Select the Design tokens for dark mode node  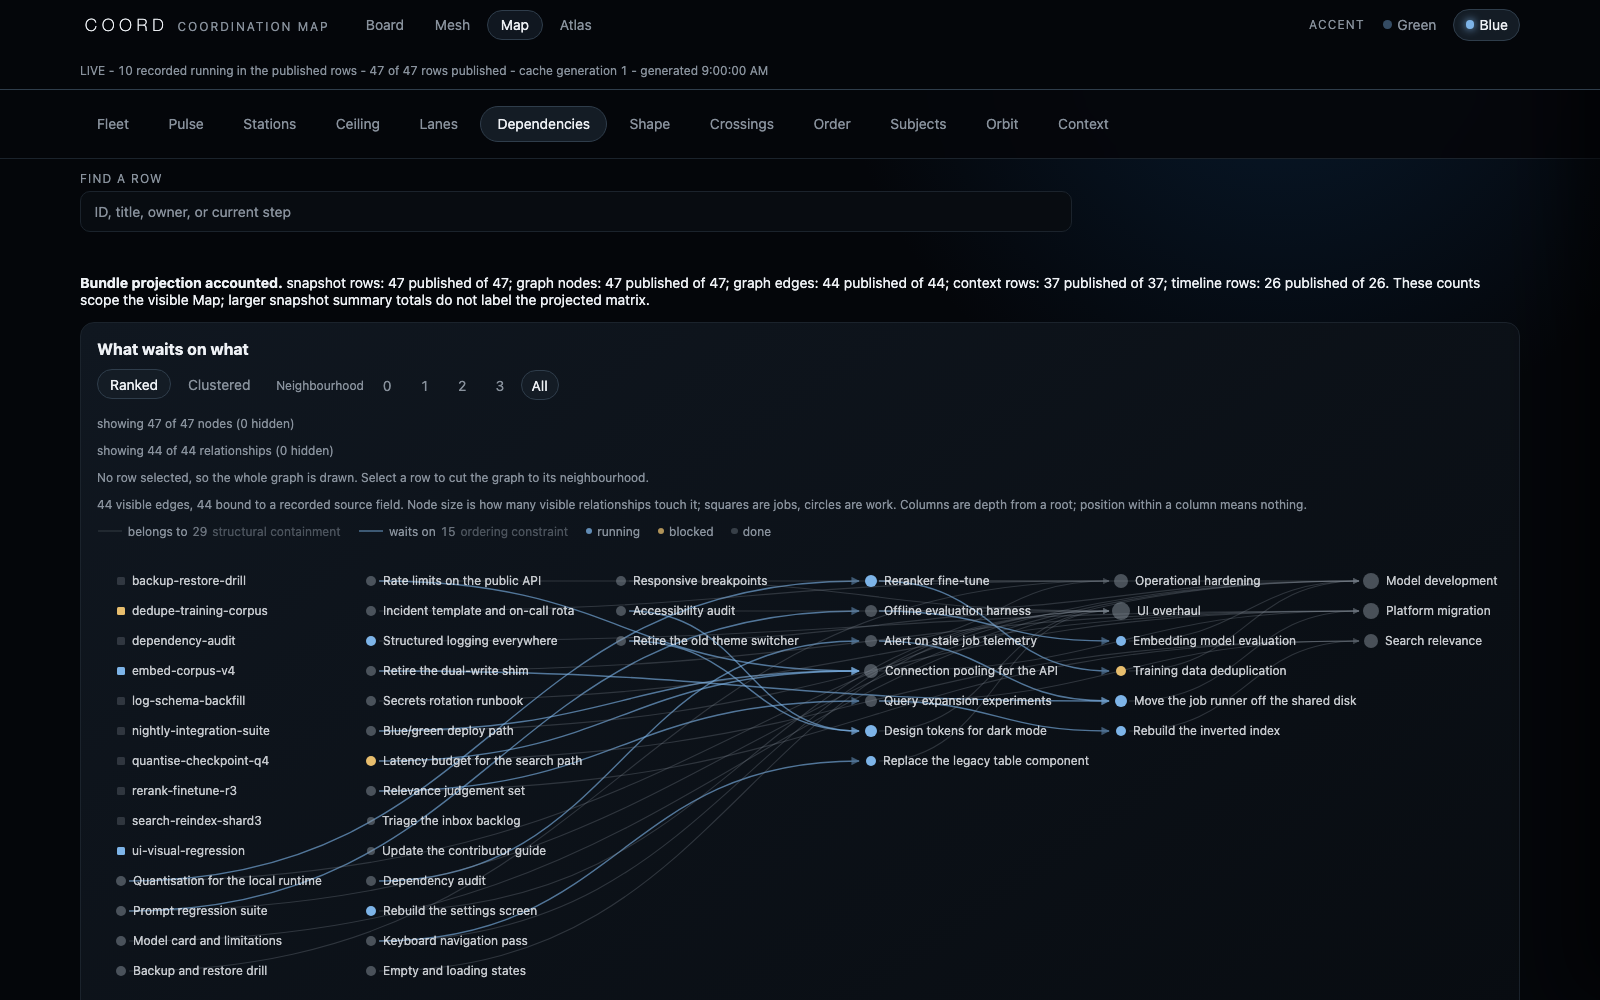pos(871,731)
